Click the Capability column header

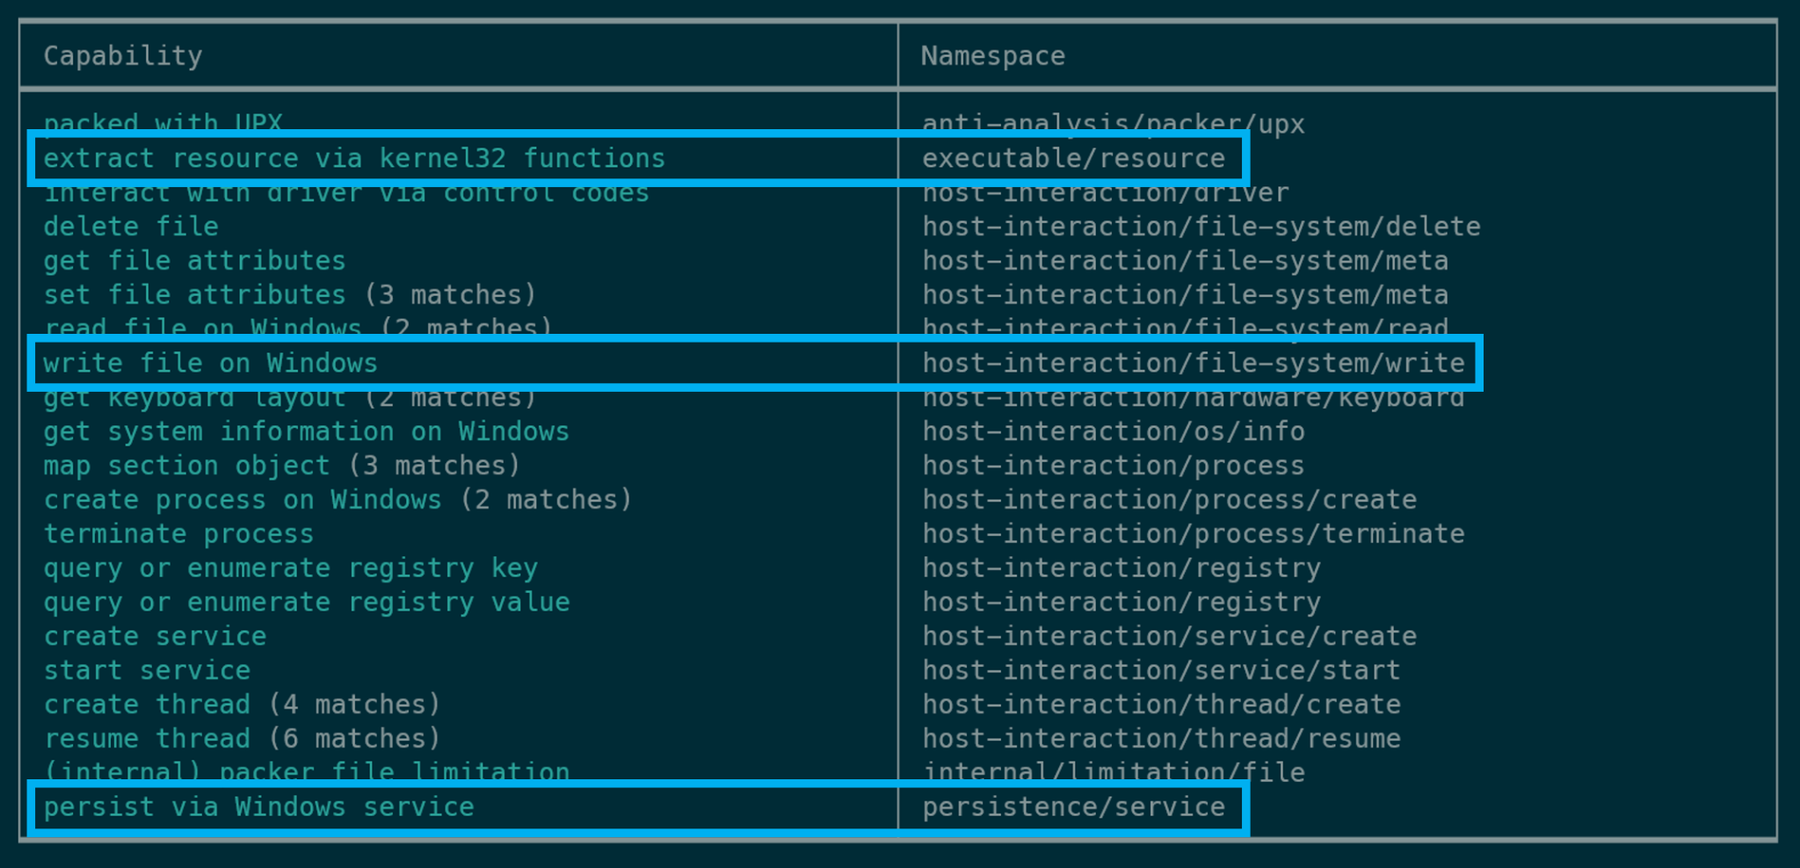pyautogui.click(x=122, y=56)
